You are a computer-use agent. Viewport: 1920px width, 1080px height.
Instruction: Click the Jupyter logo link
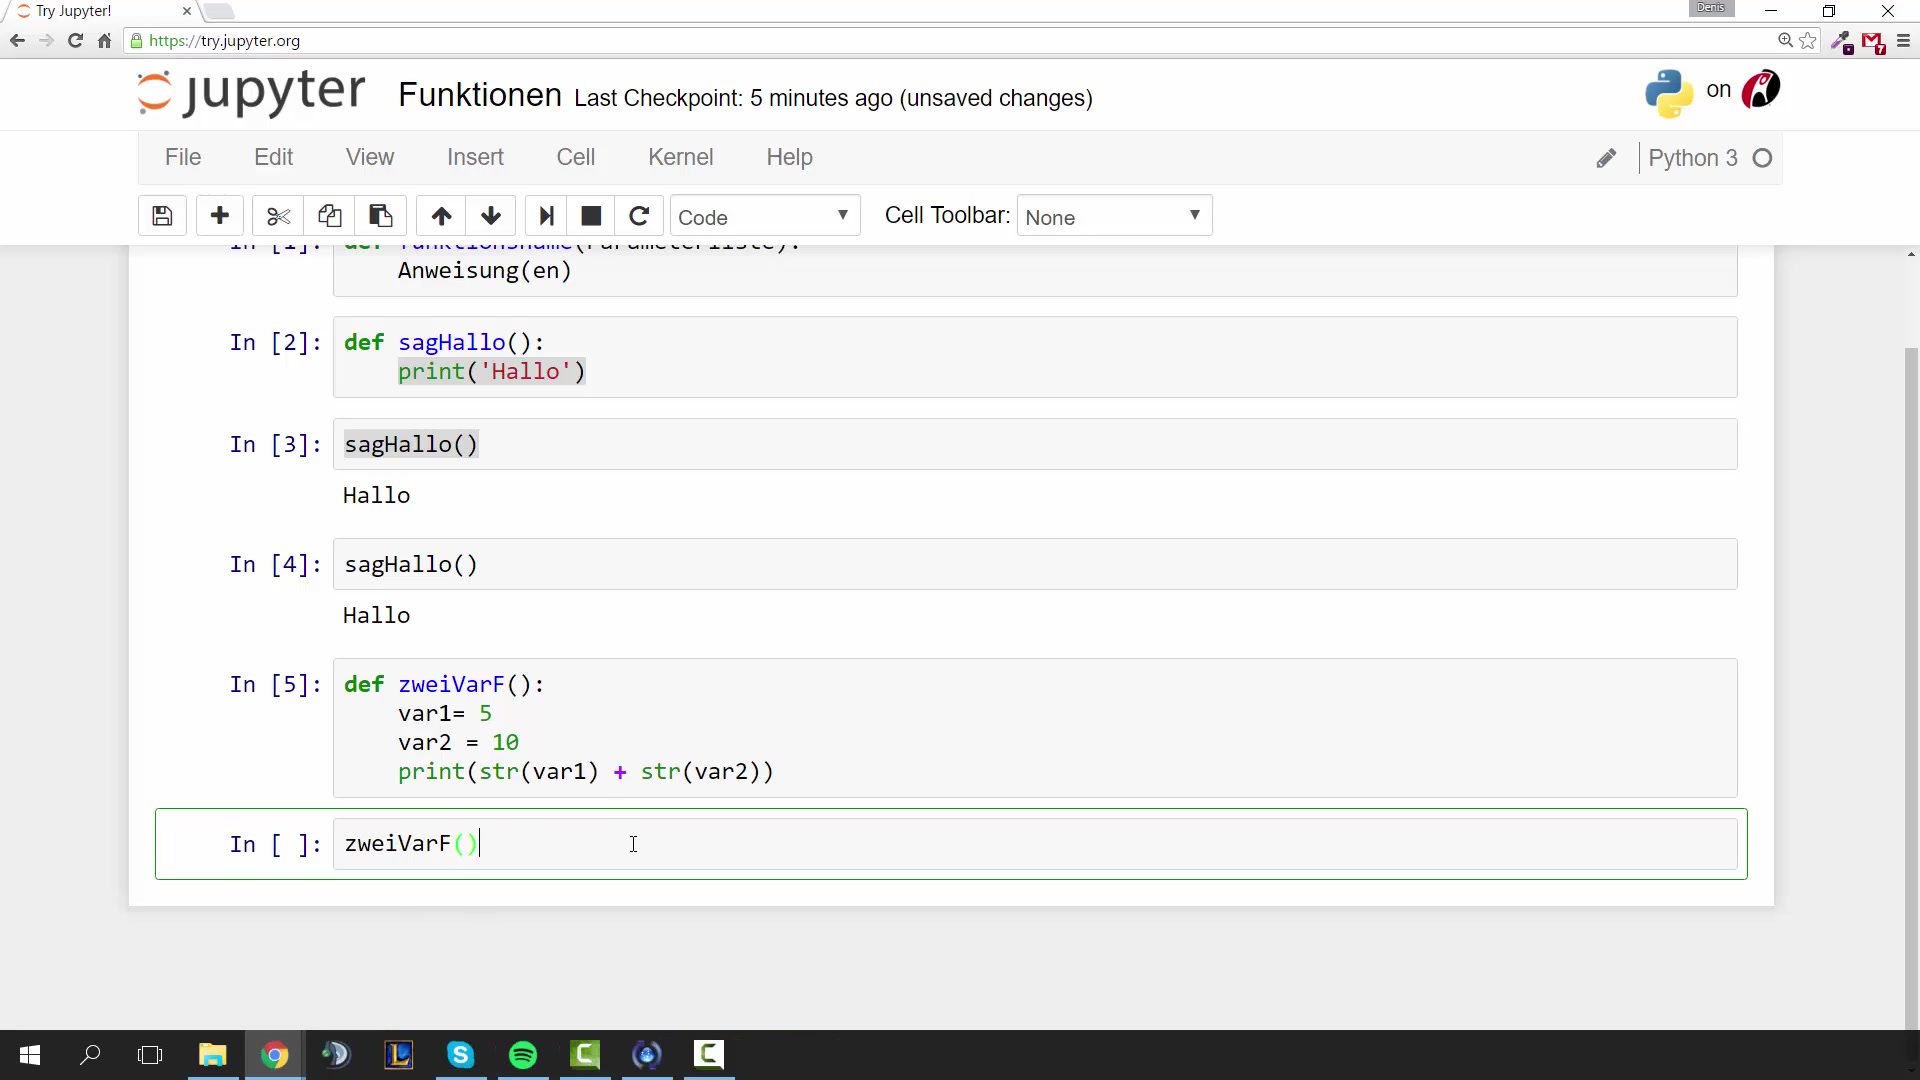(x=252, y=93)
